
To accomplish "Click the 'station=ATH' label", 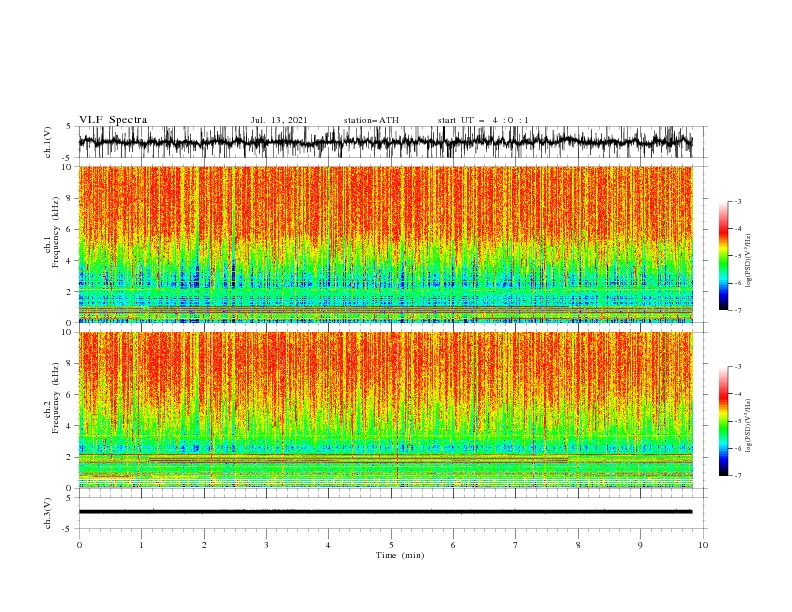I will (x=371, y=120).
